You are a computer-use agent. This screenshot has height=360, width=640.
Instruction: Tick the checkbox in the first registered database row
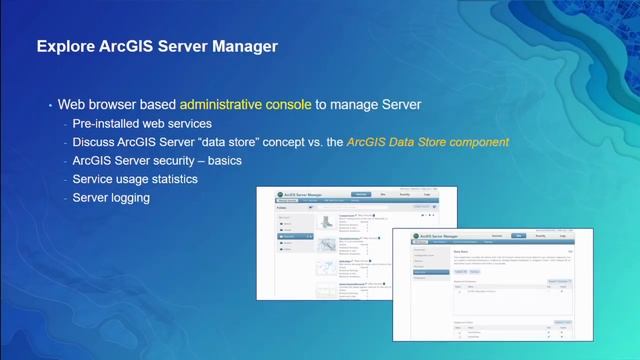click(x=460, y=292)
